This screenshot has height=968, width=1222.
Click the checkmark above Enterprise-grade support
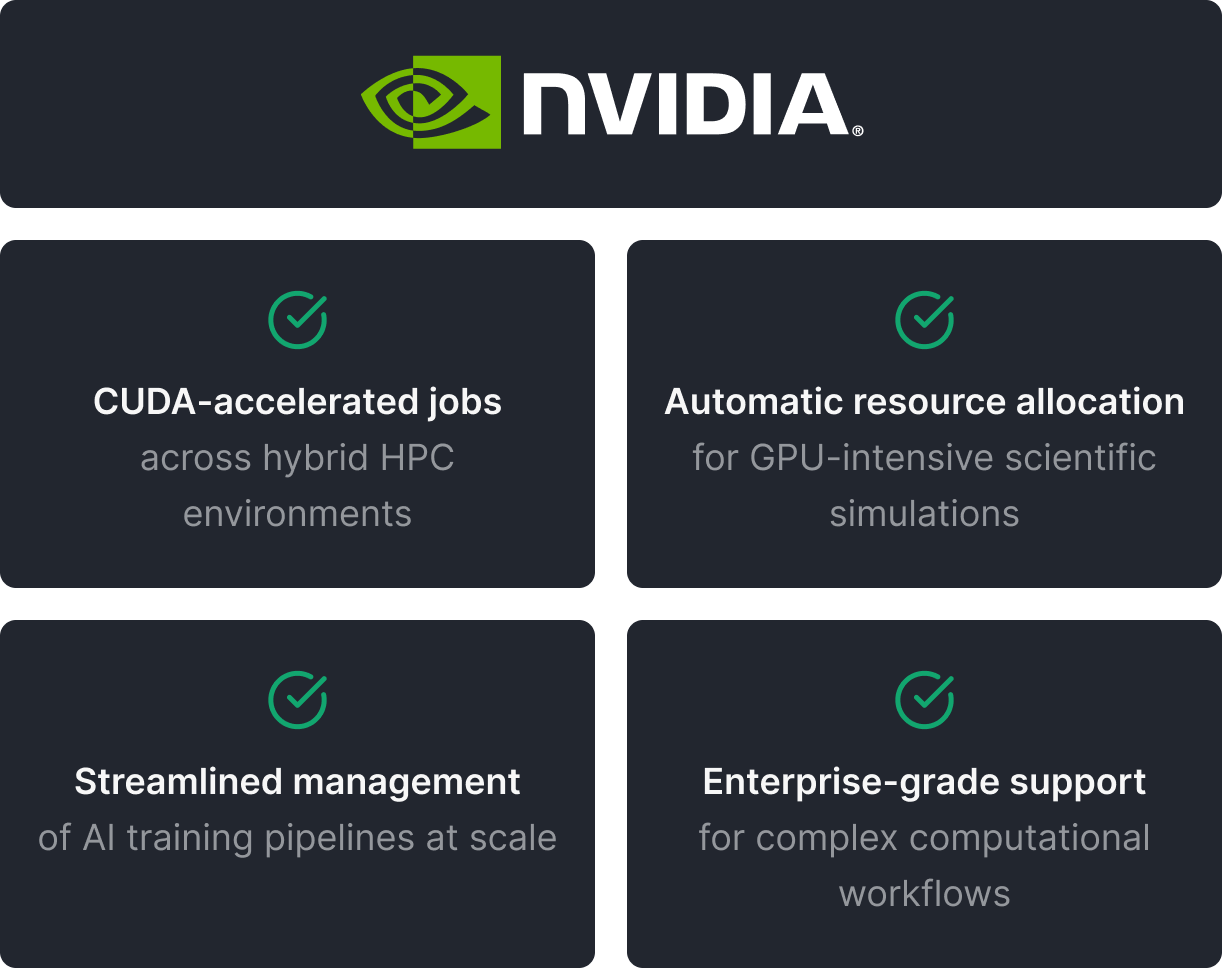[x=924, y=700]
